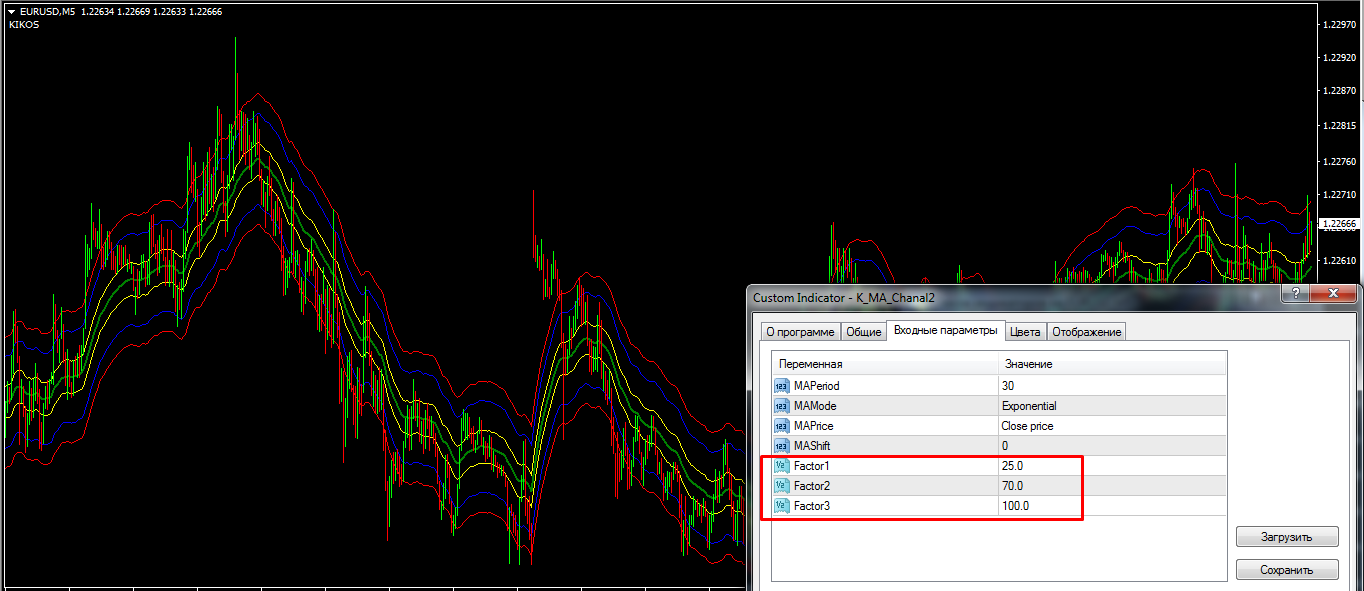Select the Exponential value of MAMode
This screenshot has height=591, width=1364.
tap(1028, 406)
